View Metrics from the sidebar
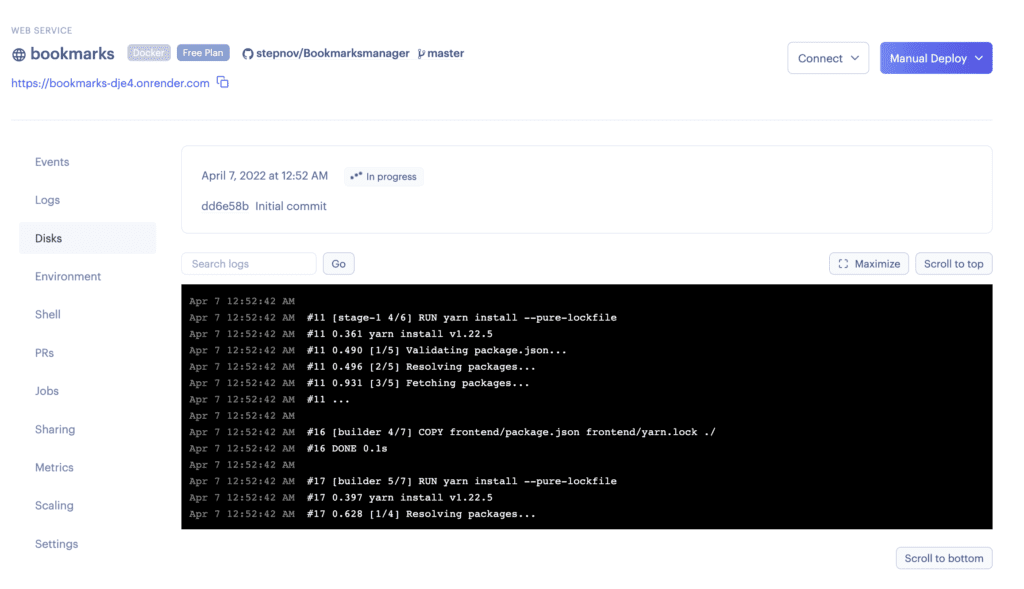The image size is (1024, 589). click(54, 467)
